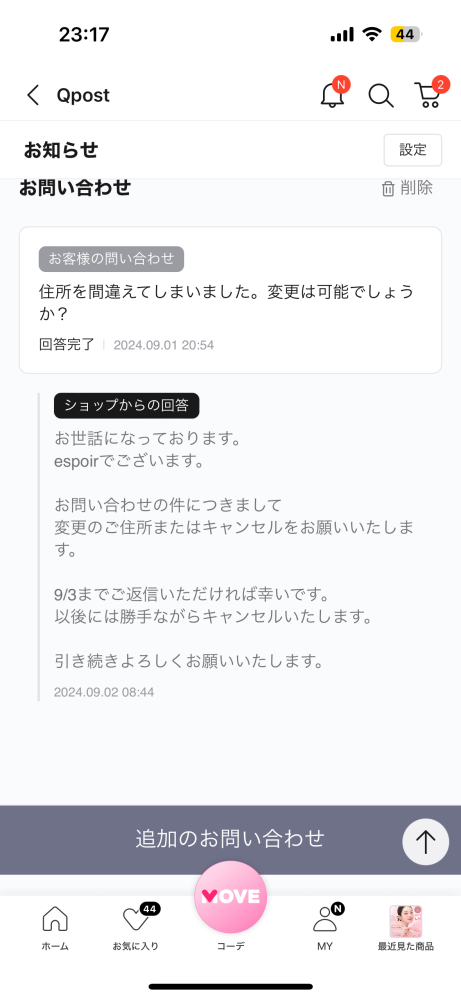The width and height of the screenshot is (461, 999).
Task: Open the customer inquiry card
Action: tap(230, 300)
